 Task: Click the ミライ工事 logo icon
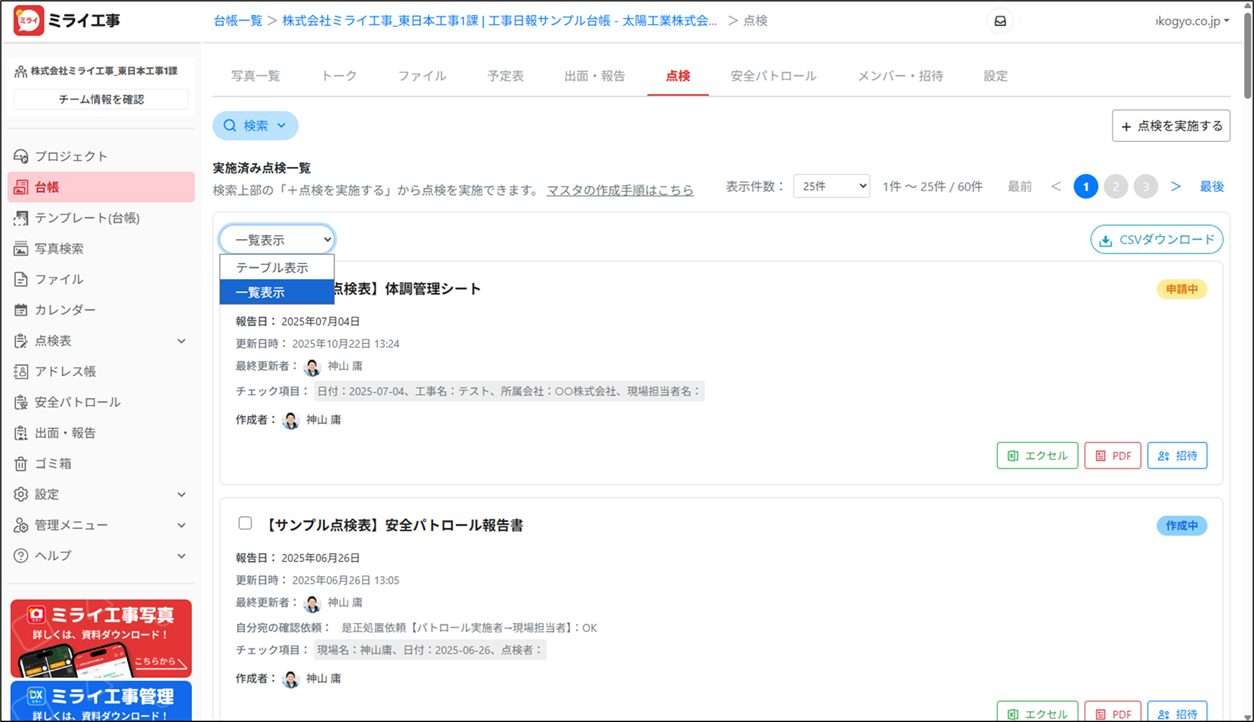point(28,21)
